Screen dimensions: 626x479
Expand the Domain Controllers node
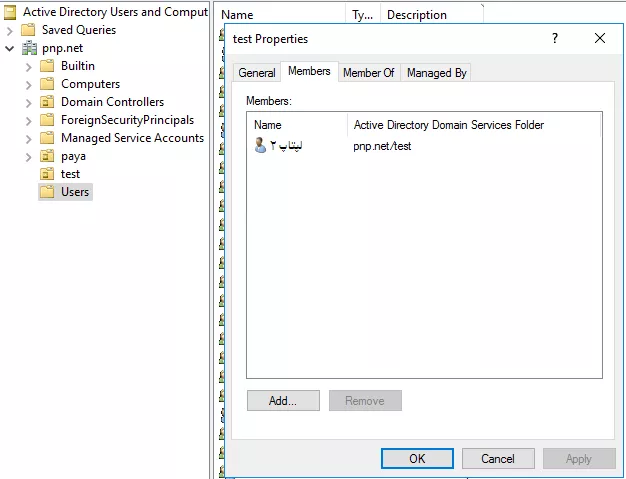coord(28,103)
